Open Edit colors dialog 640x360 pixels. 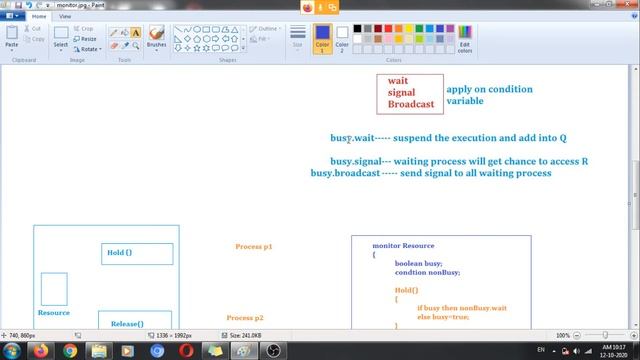click(x=465, y=39)
